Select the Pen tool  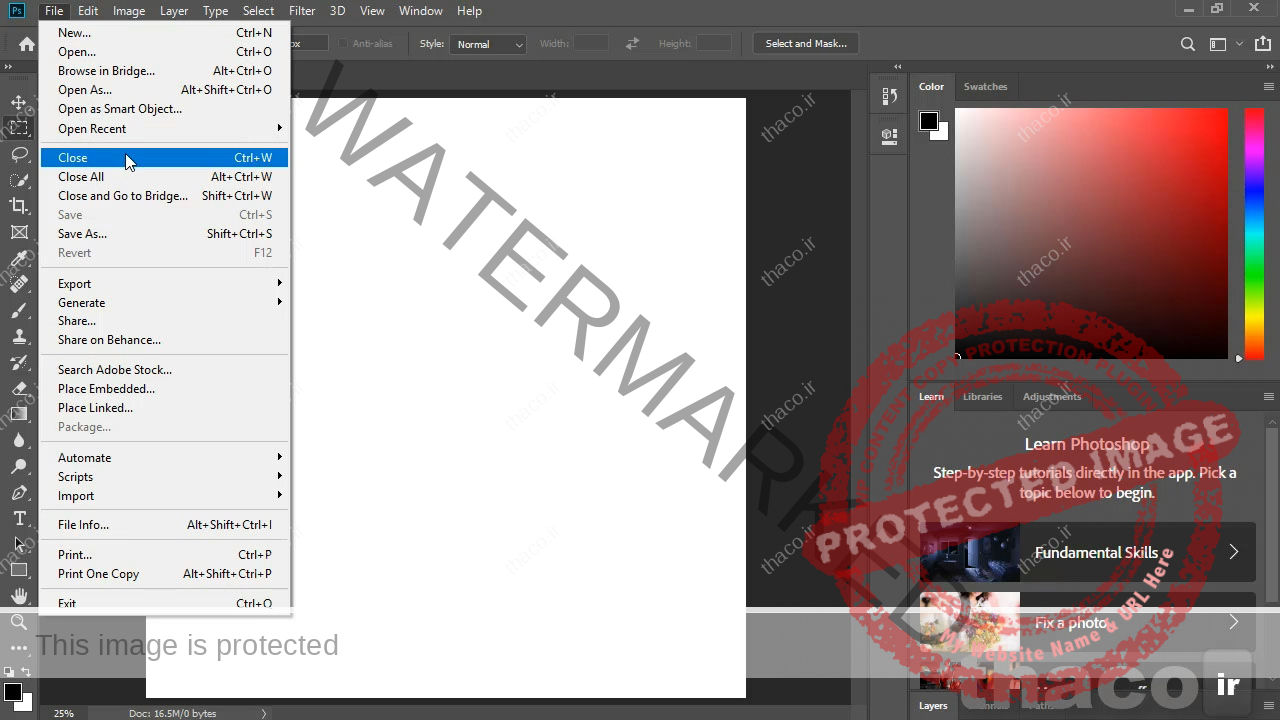click(19, 492)
